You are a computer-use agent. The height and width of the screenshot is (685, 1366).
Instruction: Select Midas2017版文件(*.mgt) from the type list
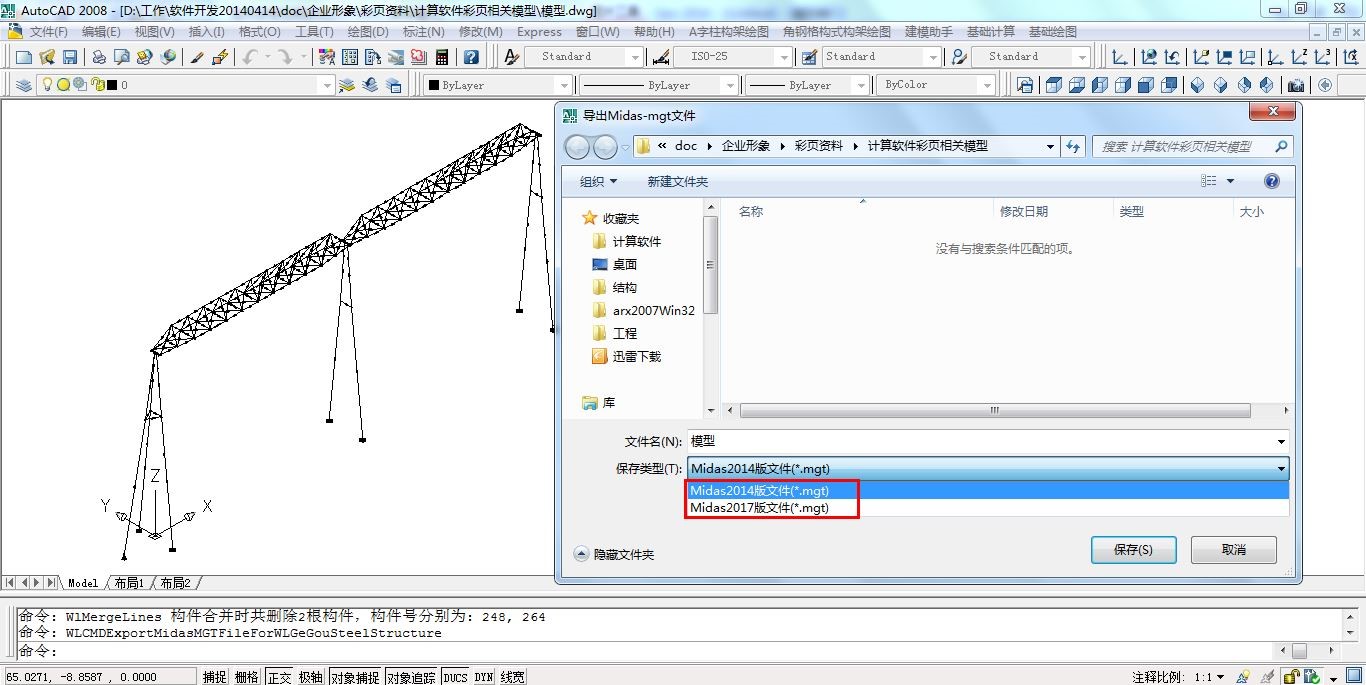[759, 508]
